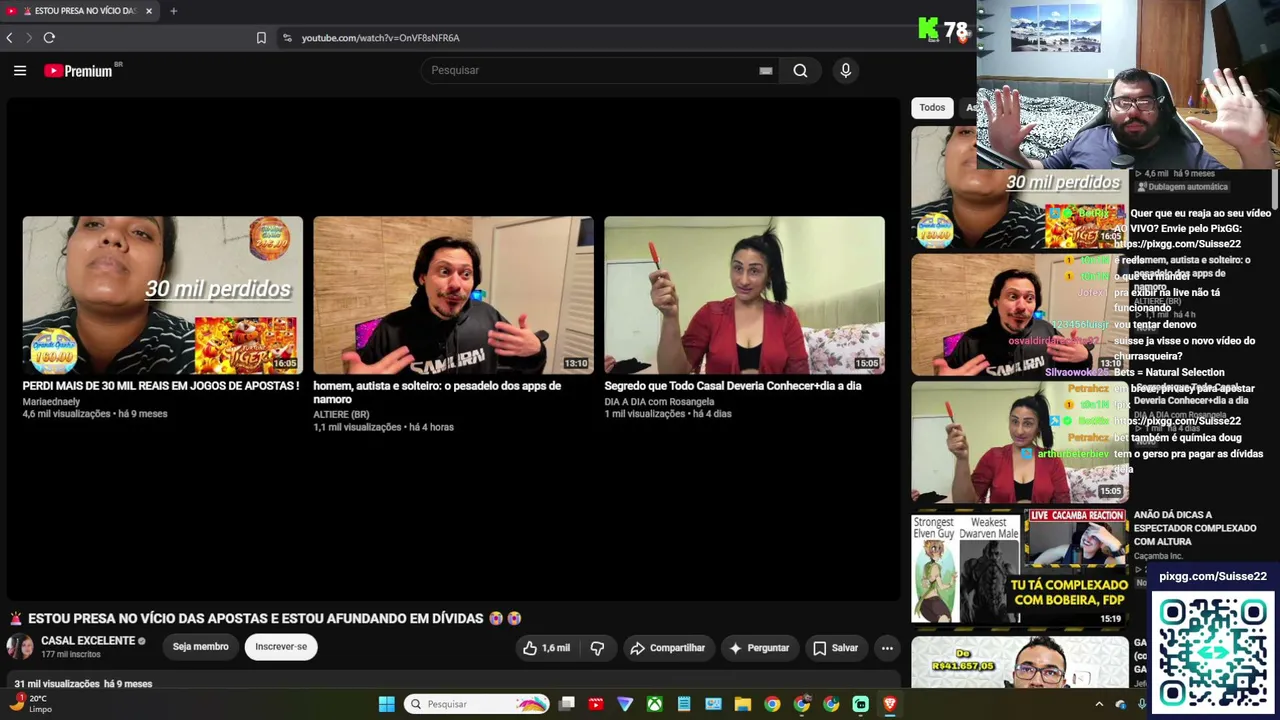Screen dimensions: 1280x720
Task: Select the ESTOU PRESA NO VÍCIO browser tab
Action: point(80,11)
